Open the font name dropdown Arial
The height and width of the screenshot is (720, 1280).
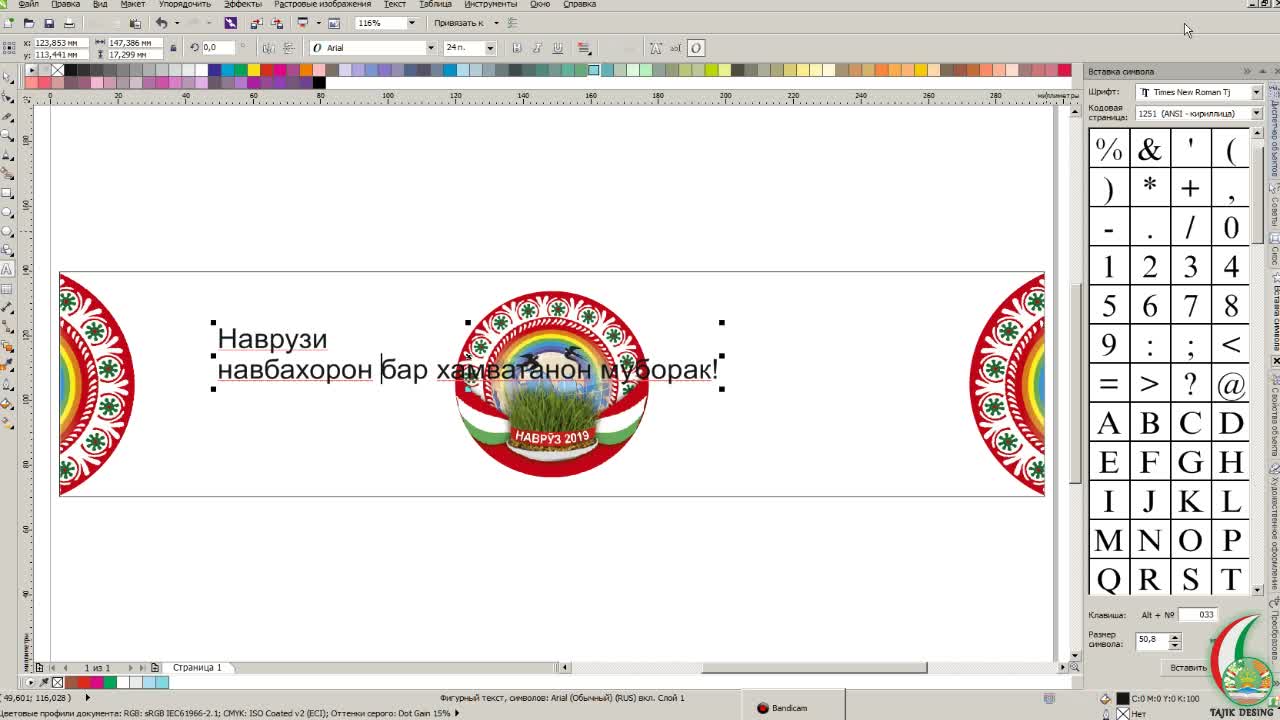pyautogui.click(x=431, y=48)
